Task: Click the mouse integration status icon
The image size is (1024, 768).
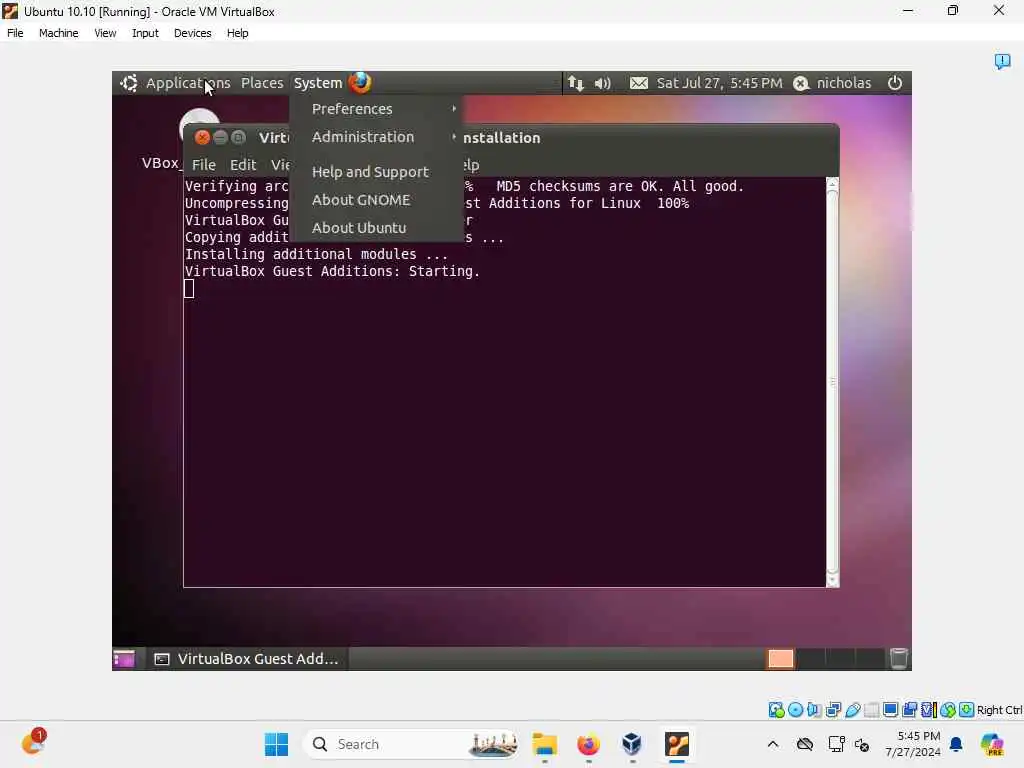Action: [x=948, y=710]
